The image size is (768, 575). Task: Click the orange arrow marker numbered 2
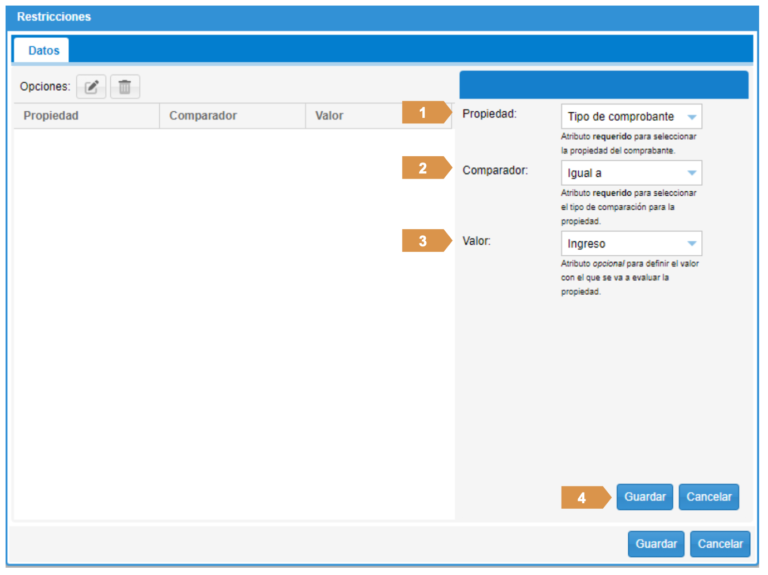425,169
